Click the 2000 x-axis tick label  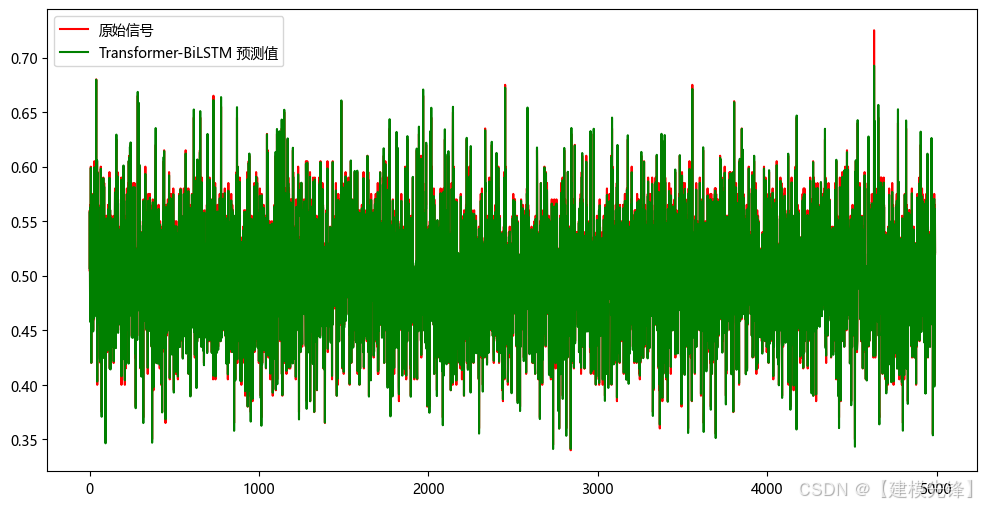click(429, 488)
